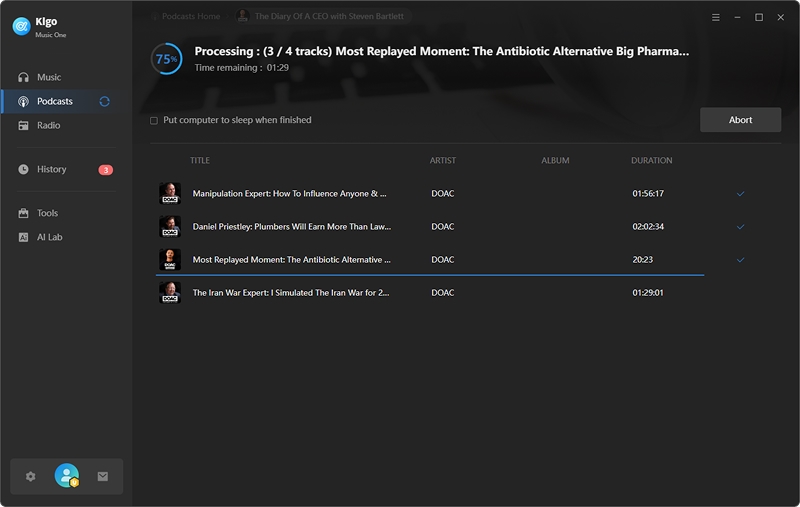Click the Time remaining 01:29 text
The height and width of the screenshot is (507, 800).
241,68
